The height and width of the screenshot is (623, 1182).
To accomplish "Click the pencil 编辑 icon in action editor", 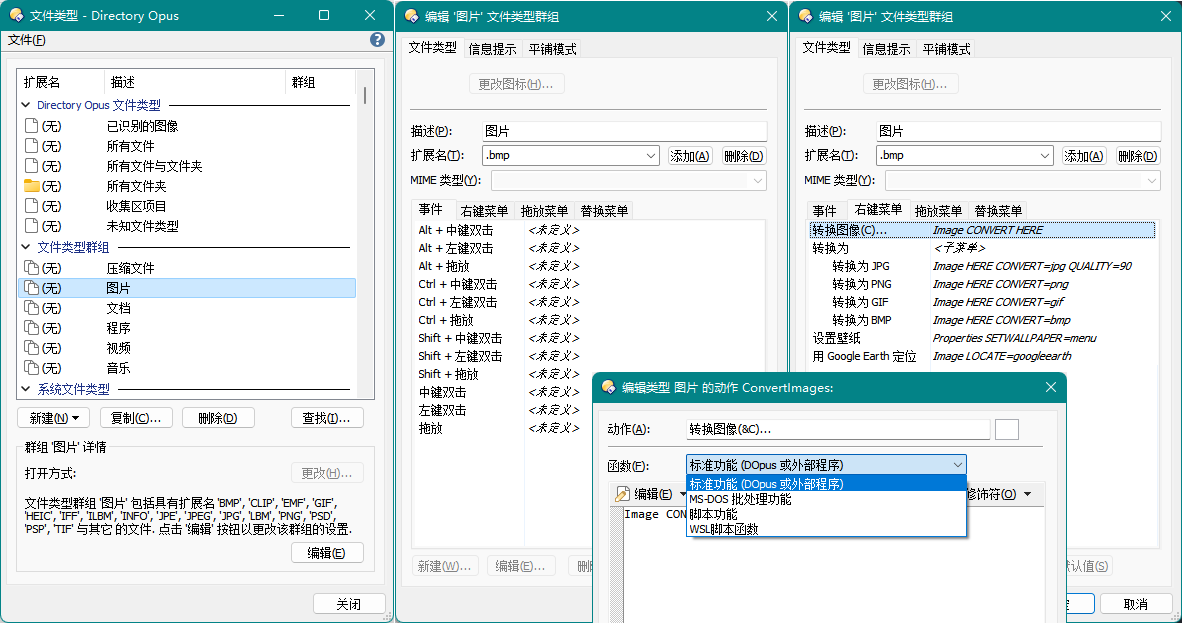I will tap(622, 494).
